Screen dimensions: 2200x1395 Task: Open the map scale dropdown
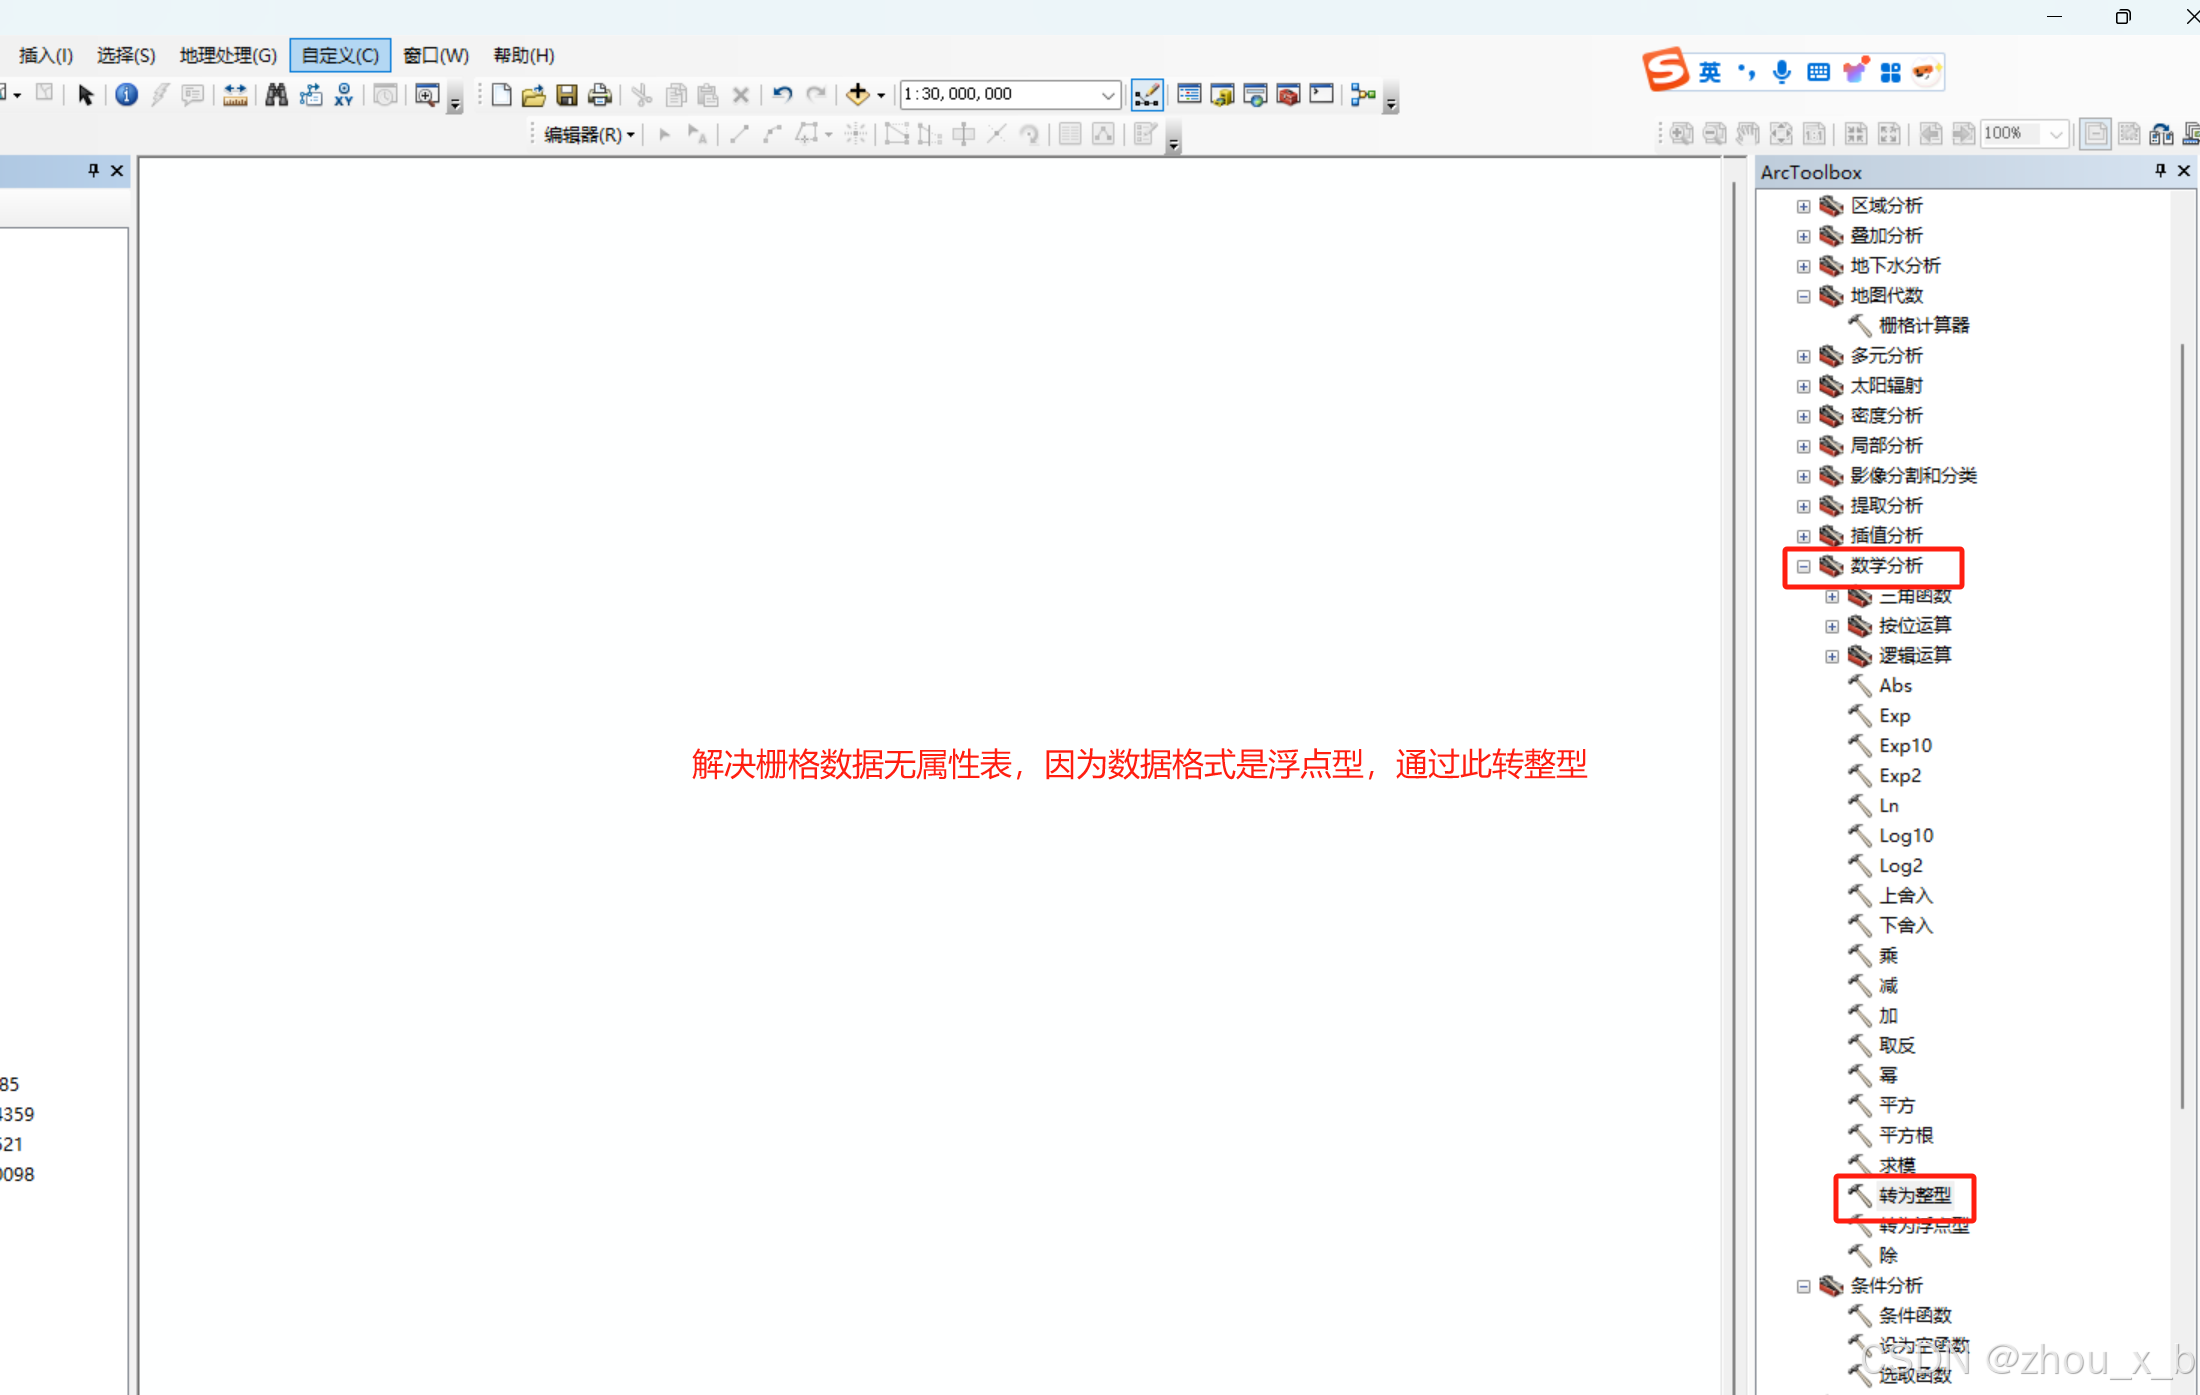1107,95
